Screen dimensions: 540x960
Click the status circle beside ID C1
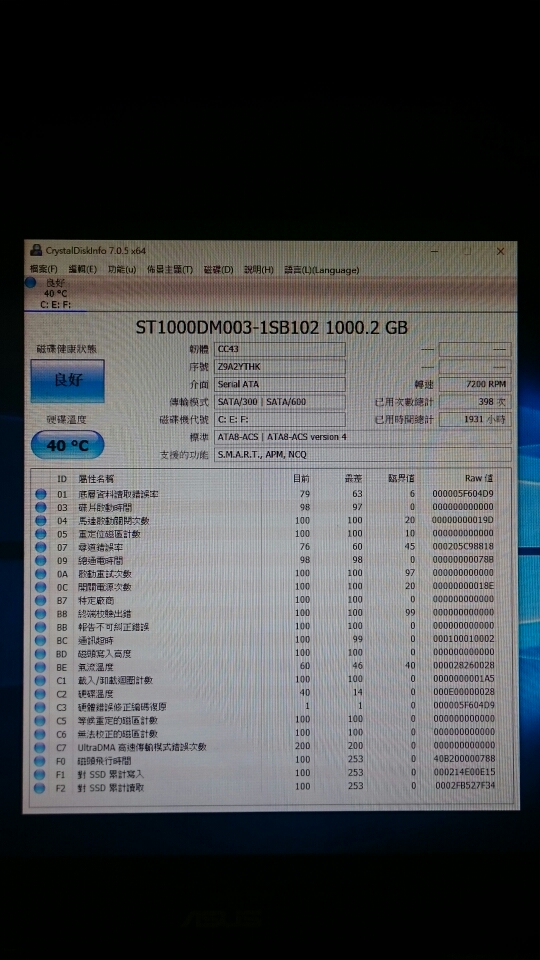coord(41,680)
